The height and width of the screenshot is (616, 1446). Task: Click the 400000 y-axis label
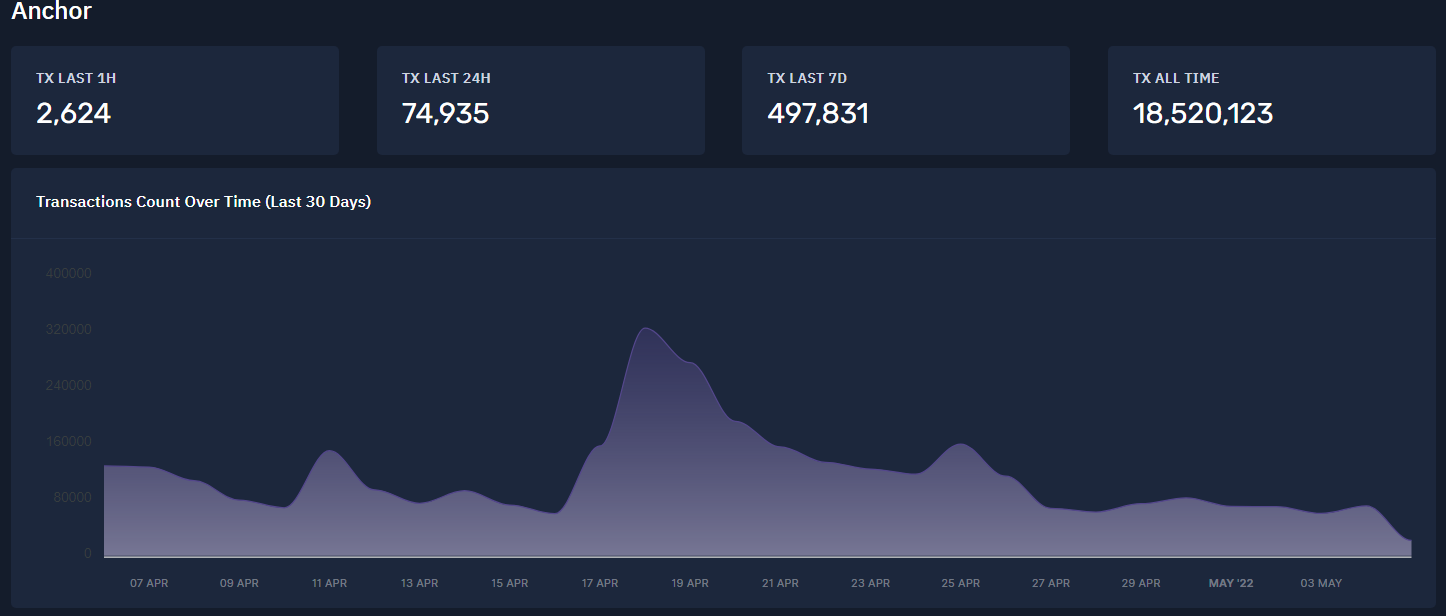(69, 274)
